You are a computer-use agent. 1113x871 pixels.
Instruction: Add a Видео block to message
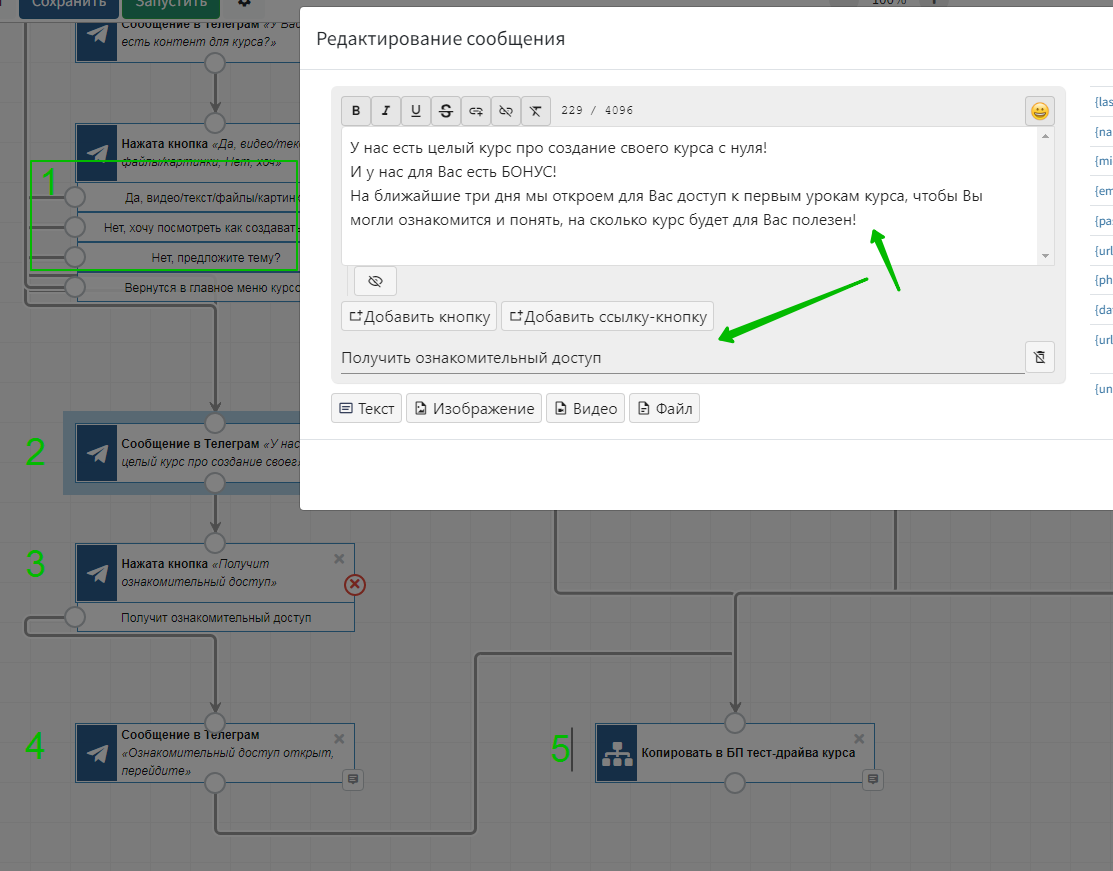click(585, 408)
